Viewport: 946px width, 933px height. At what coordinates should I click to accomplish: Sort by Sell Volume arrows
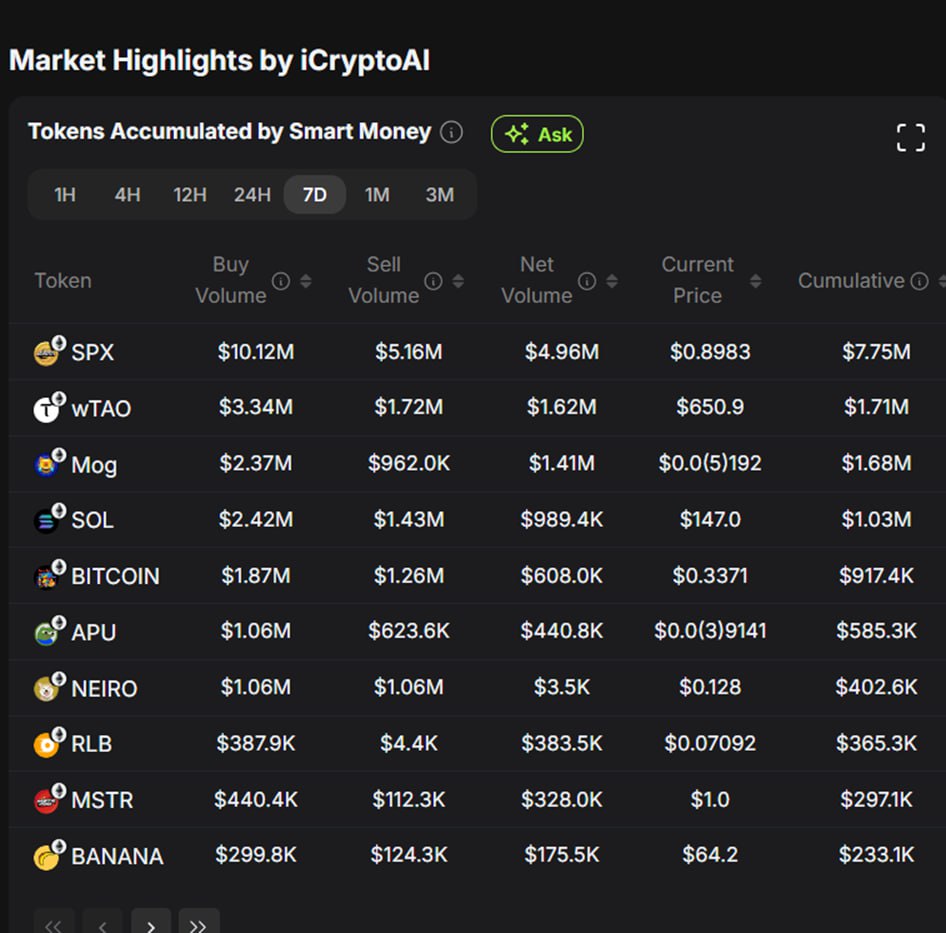[458, 281]
